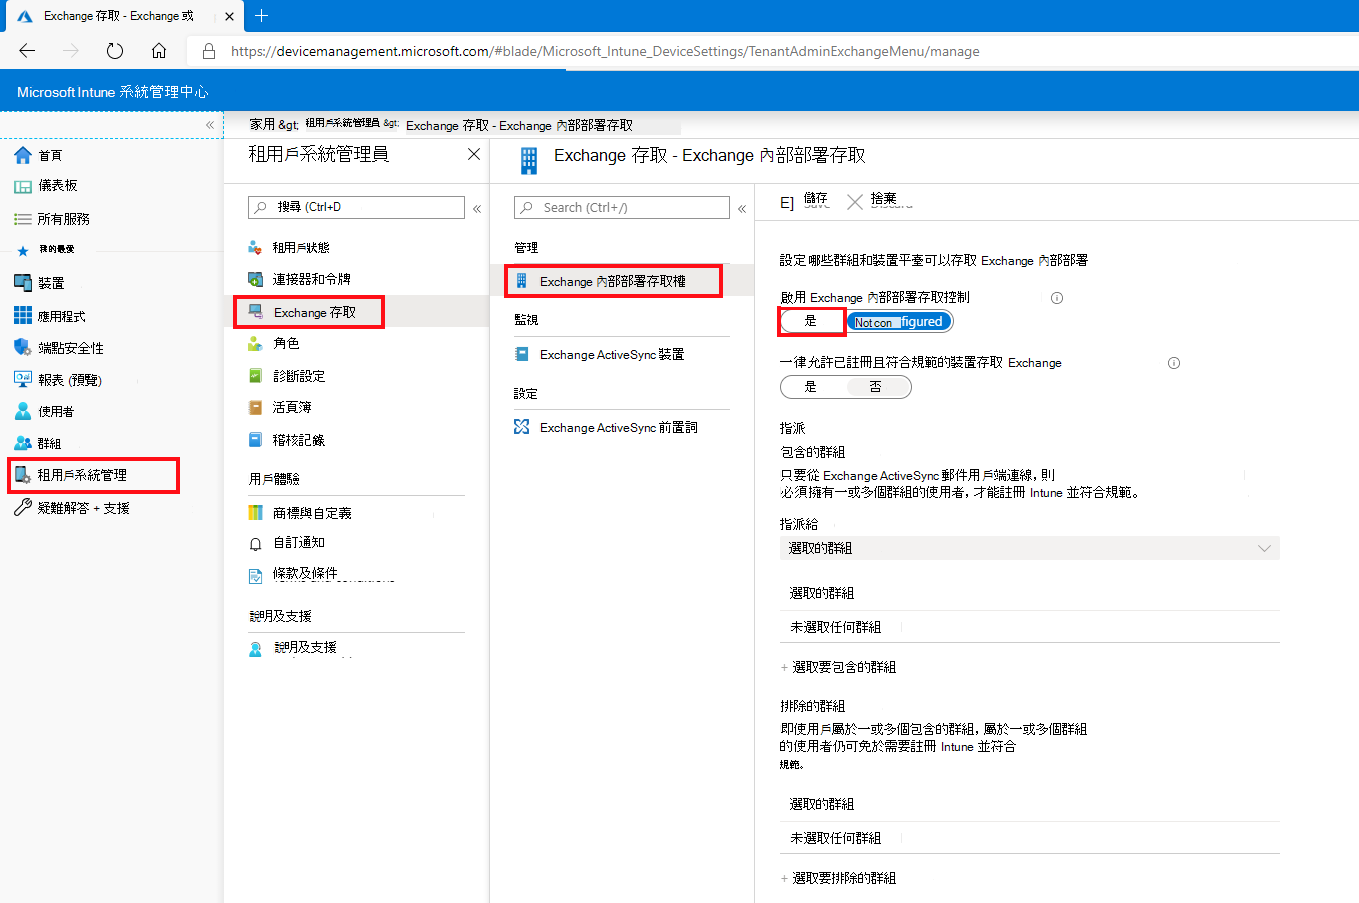Select Exchange 內部部署存取權 menu item
This screenshot has height=903, width=1359.
(613, 281)
